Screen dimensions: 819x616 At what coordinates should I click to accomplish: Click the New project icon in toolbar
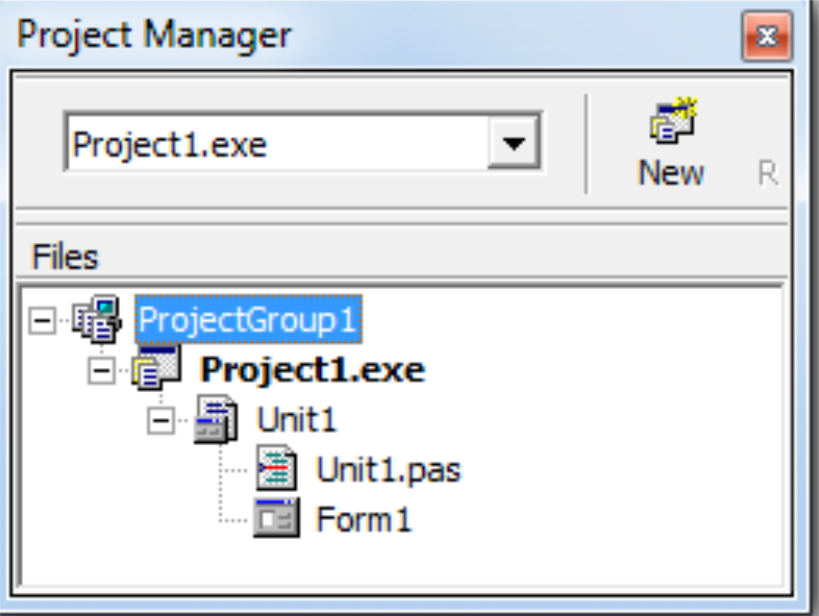(673, 120)
